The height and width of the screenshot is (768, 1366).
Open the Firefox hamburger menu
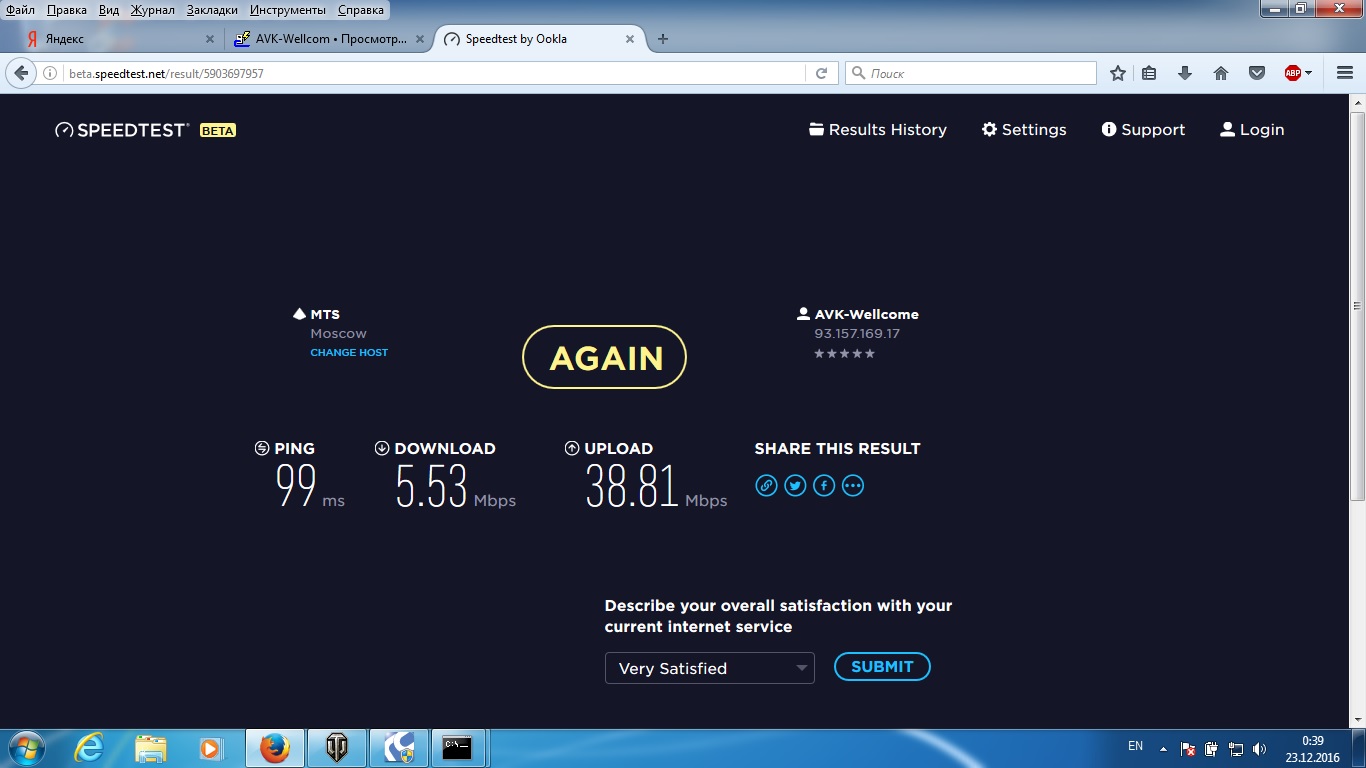coord(1345,73)
